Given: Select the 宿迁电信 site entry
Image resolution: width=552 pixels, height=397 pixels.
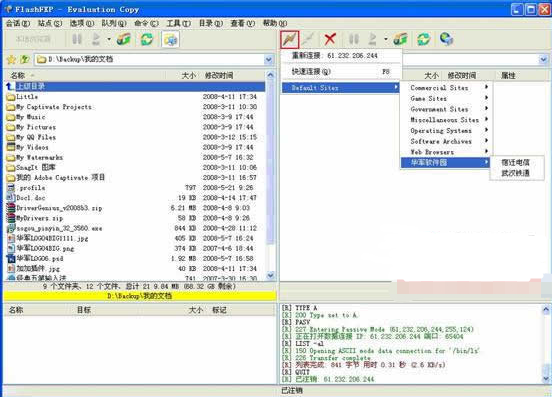Looking at the screenshot, I should tap(517, 162).
